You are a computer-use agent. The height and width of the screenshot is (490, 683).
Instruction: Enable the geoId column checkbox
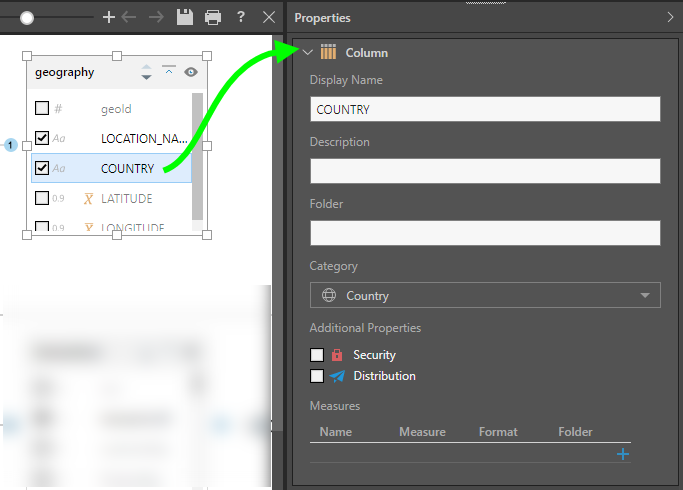[42, 108]
